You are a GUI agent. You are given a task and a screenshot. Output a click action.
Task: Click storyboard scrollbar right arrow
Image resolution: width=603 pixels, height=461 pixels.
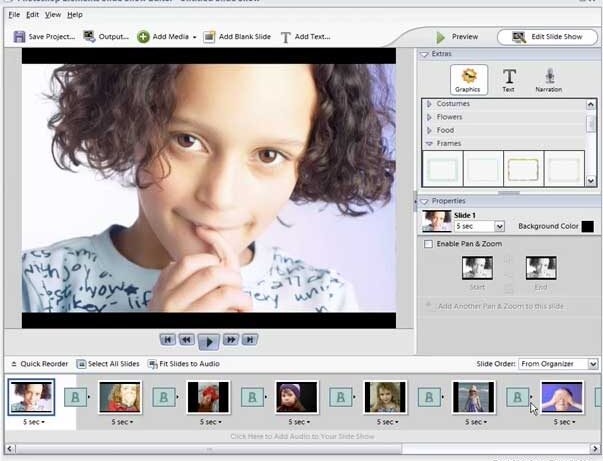(x=595, y=449)
